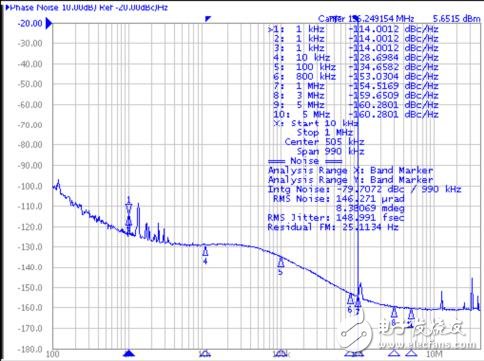The width and height of the screenshot is (484, 361).
Task: Select marker 1 row reading -114.0012 dBc/Hz
Action: (353, 29)
